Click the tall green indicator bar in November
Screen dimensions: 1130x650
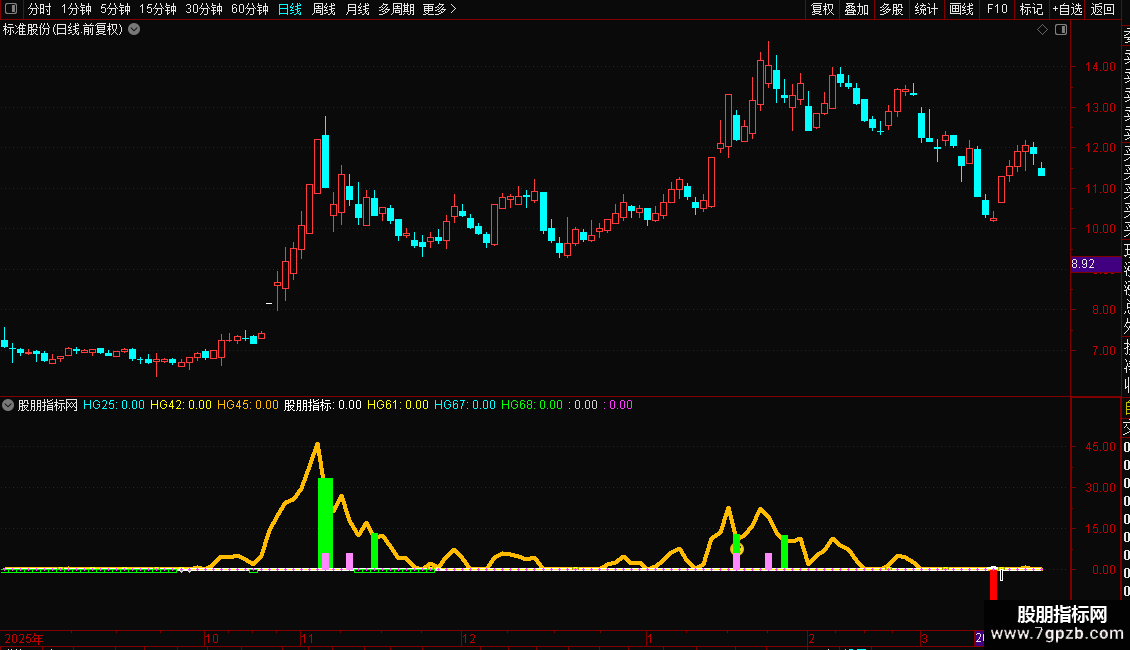pyautogui.click(x=325, y=522)
